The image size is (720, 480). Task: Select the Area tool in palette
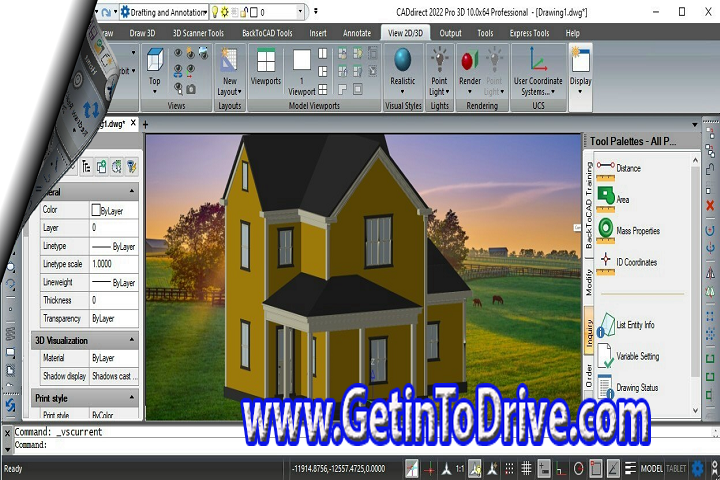pos(613,199)
